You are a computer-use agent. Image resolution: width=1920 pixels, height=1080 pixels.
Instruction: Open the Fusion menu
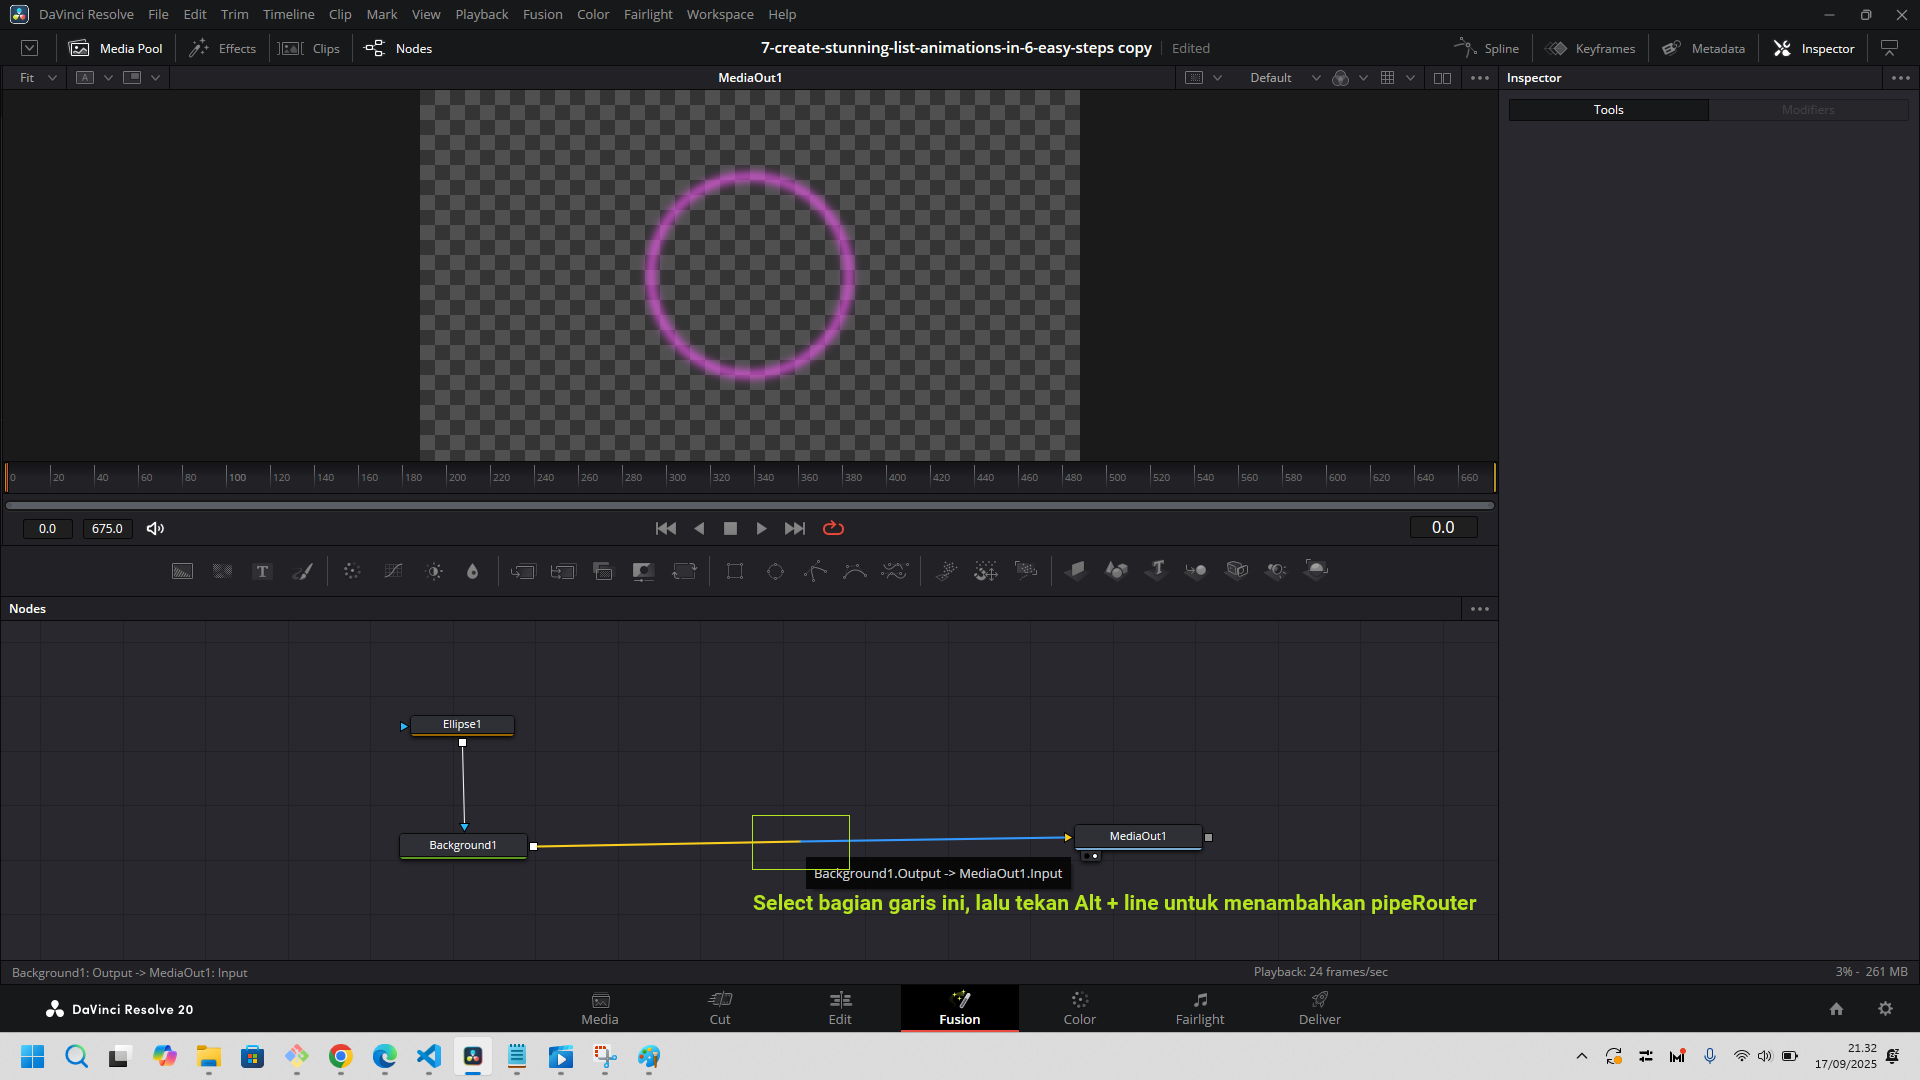click(542, 14)
